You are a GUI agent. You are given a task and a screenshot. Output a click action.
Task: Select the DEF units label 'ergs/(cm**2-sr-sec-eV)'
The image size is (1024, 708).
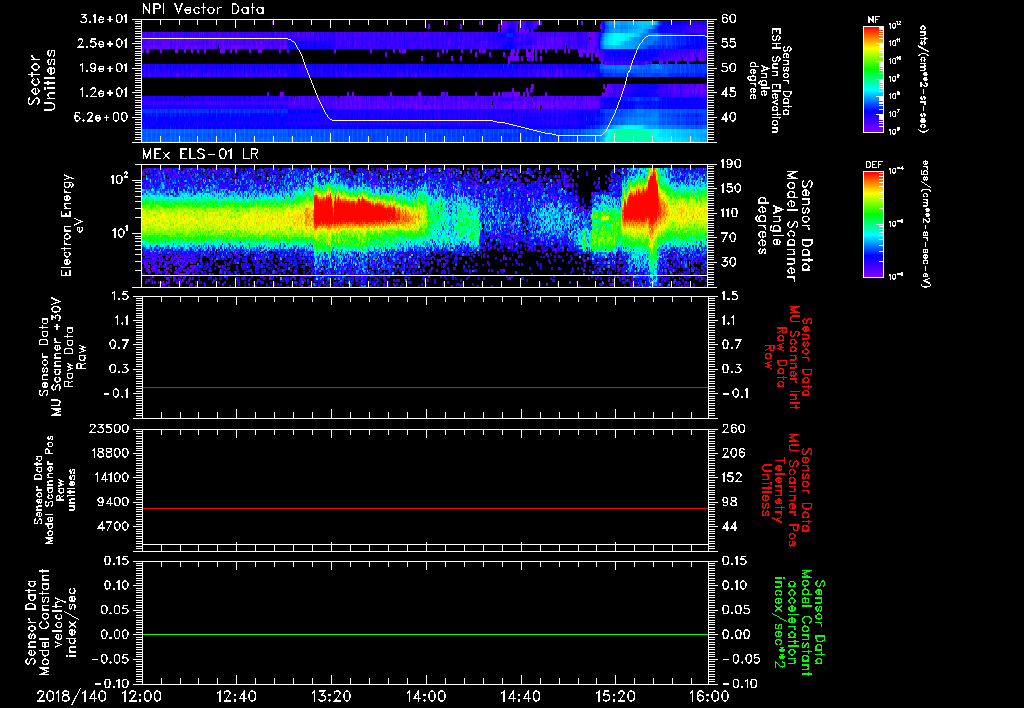[x=925, y=224]
